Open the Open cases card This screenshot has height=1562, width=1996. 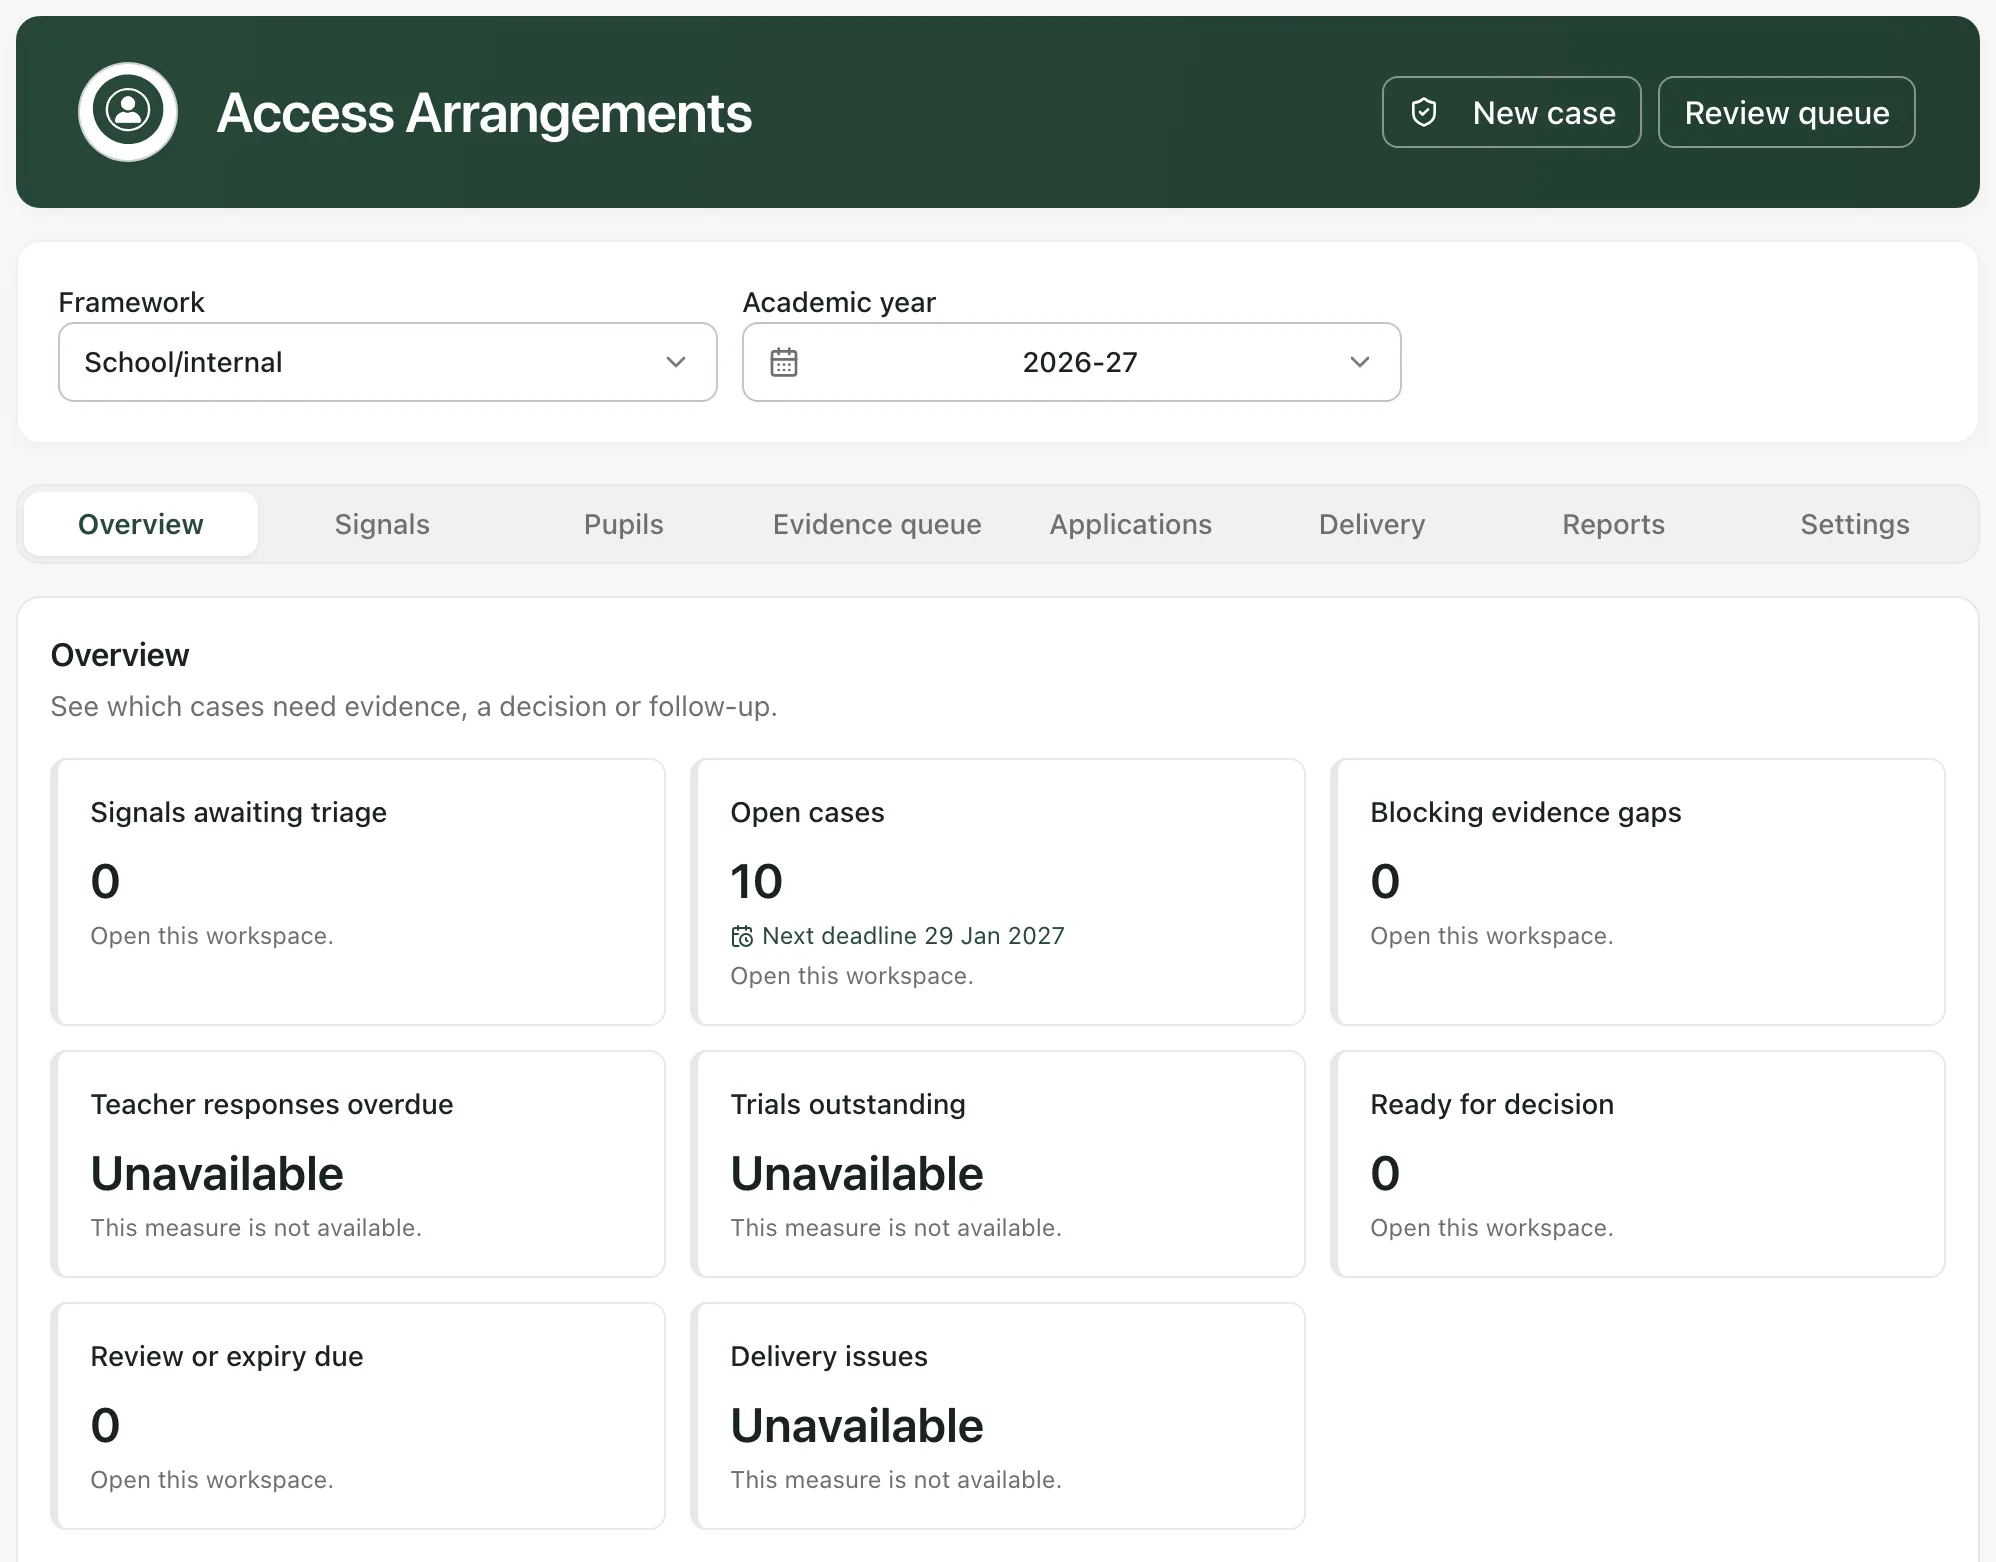[998, 892]
